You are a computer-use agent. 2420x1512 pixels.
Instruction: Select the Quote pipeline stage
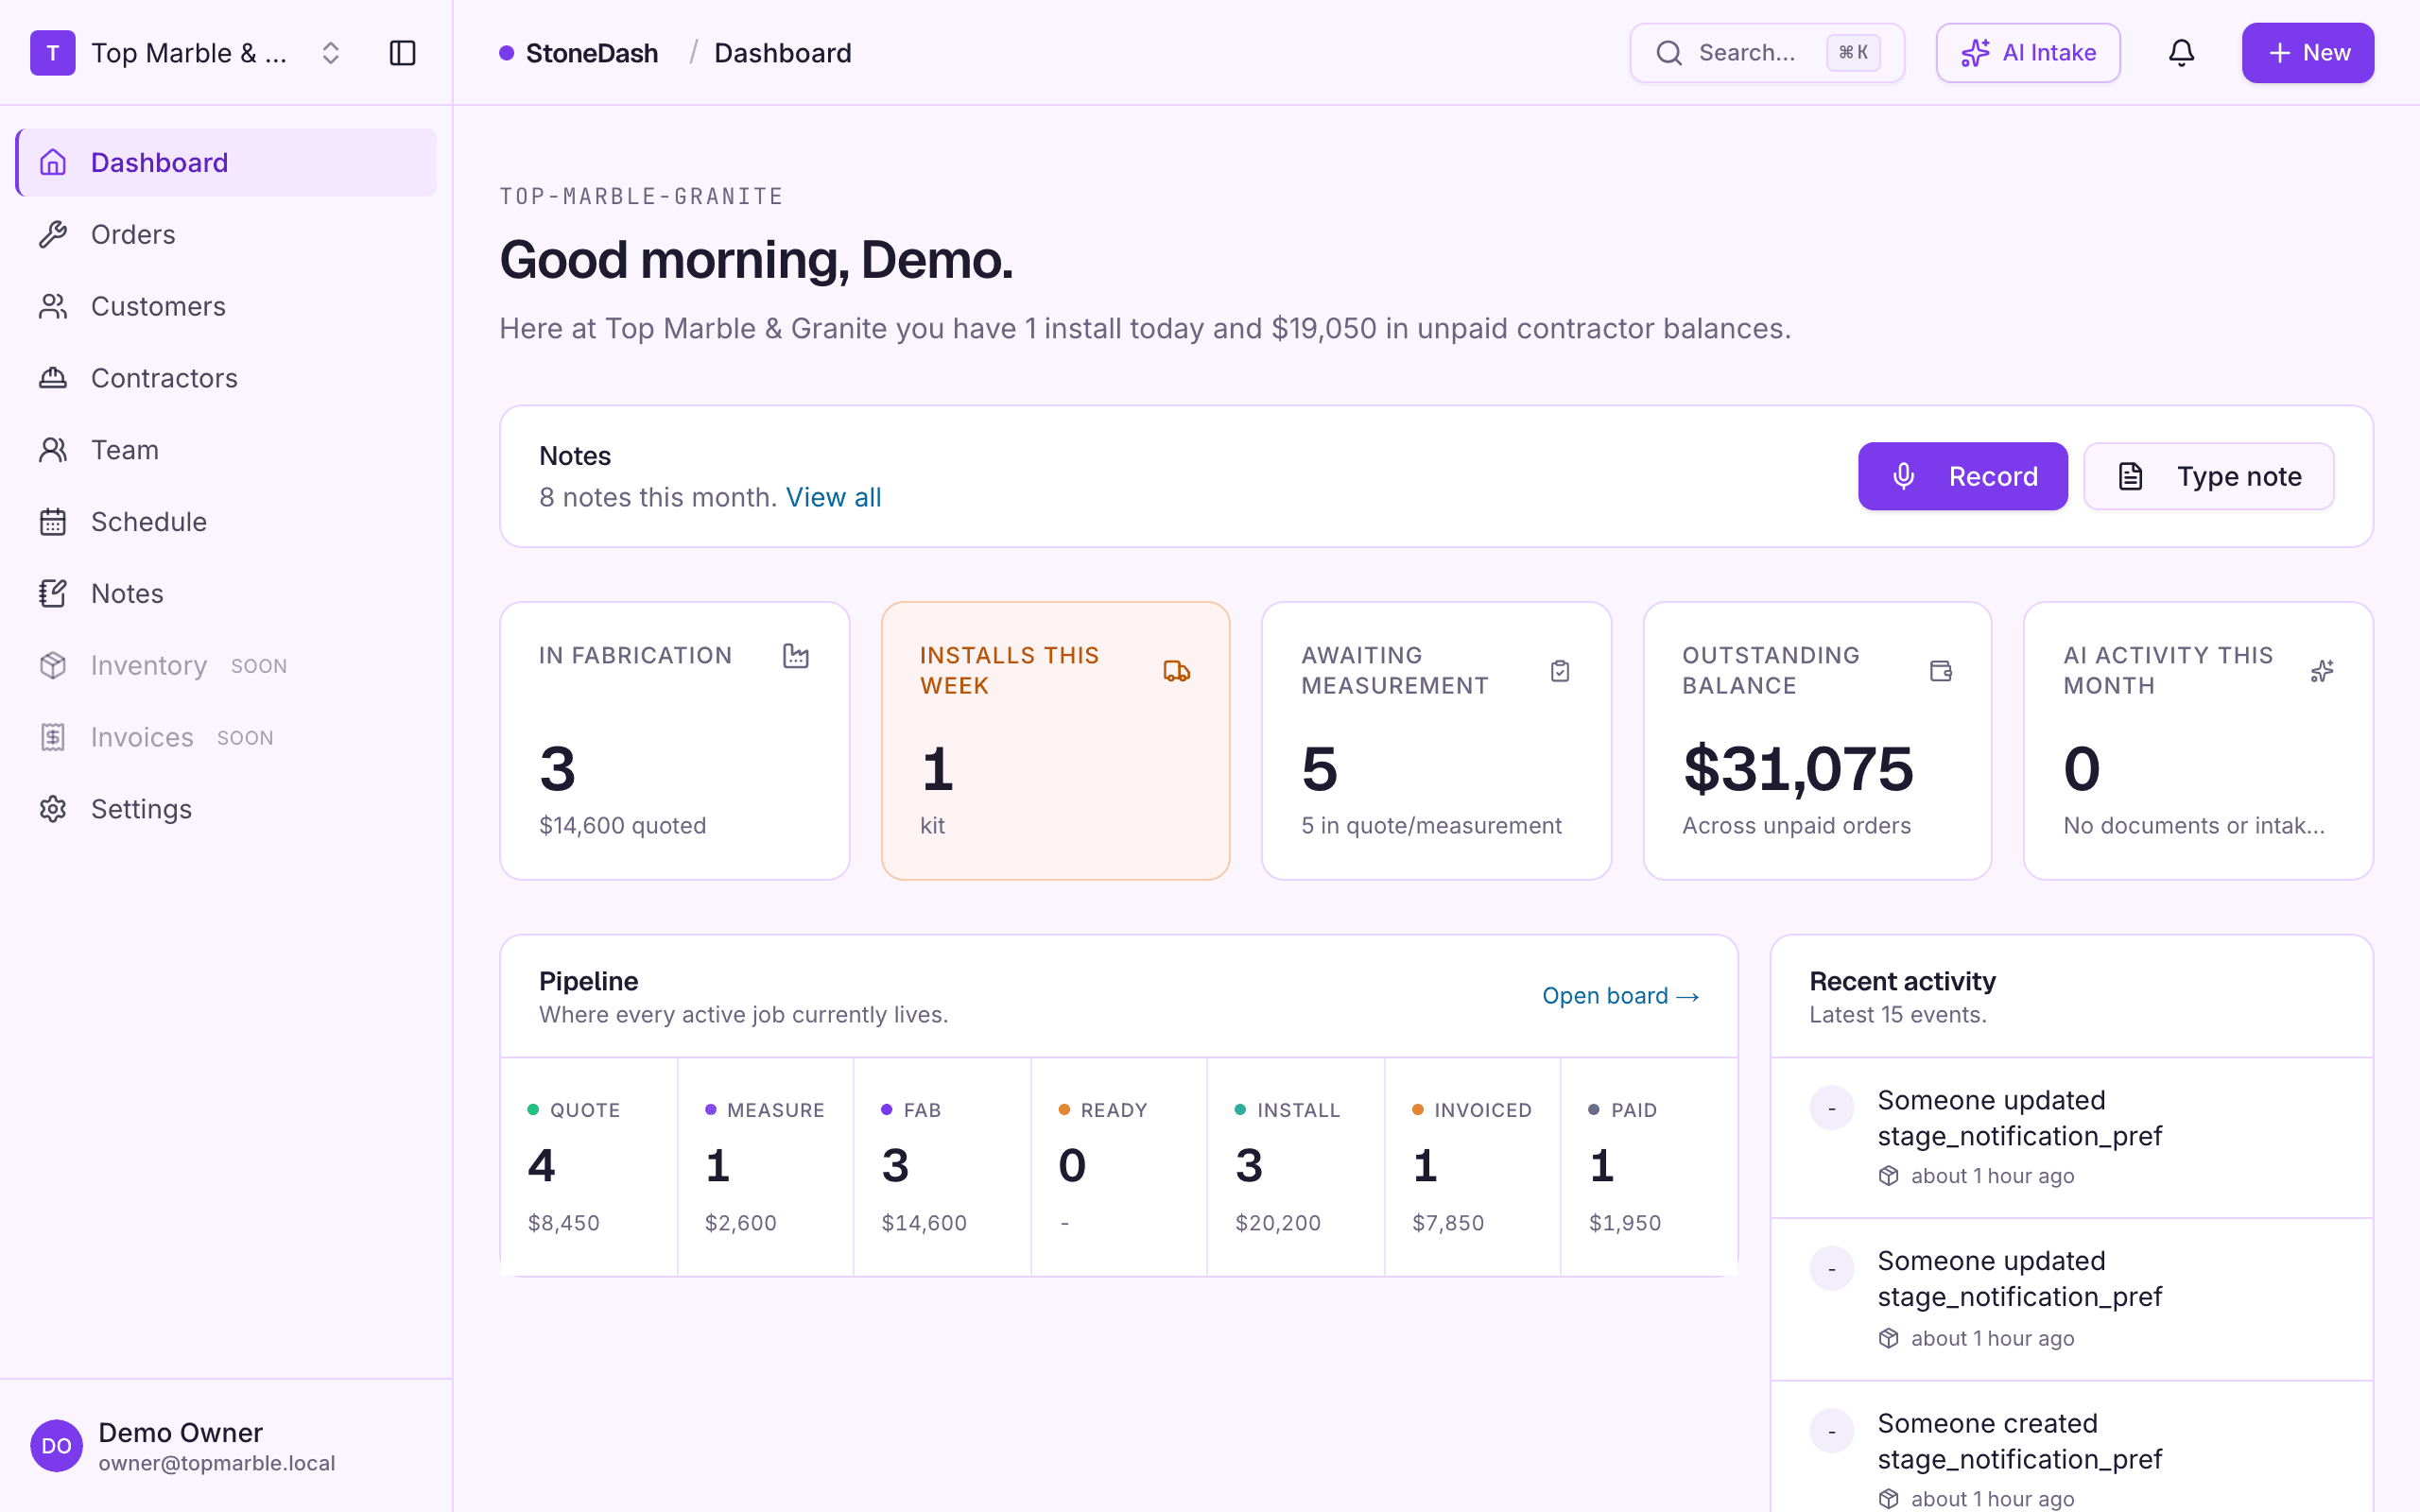[x=589, y=1166]
